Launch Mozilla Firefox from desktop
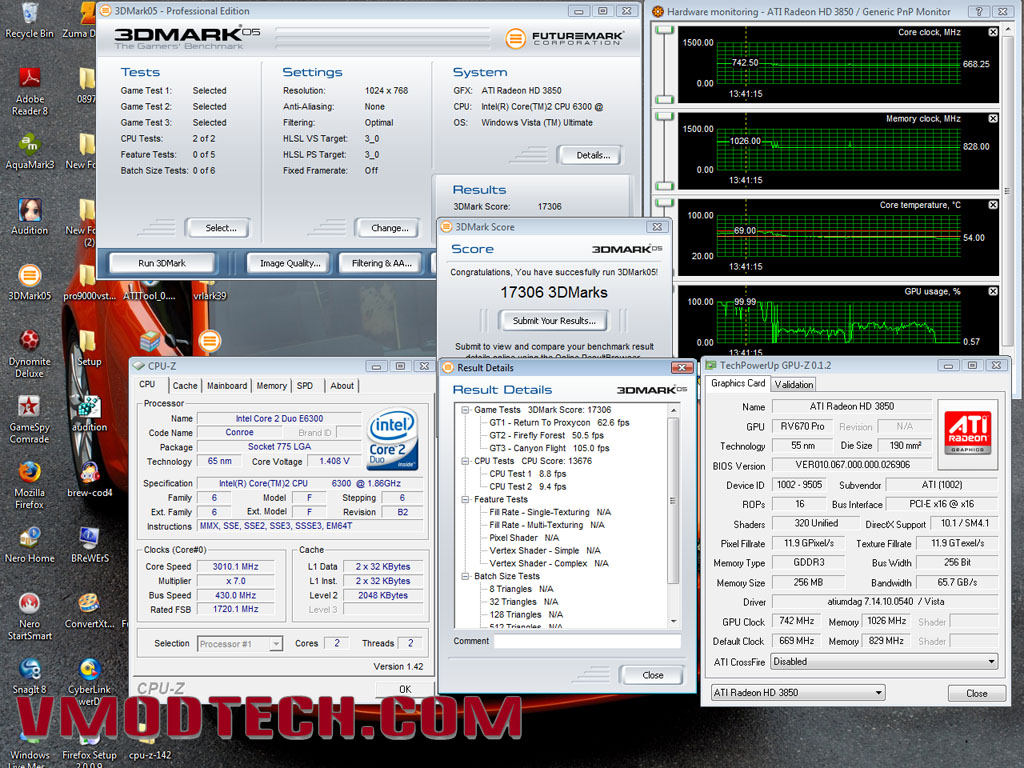This screenshot has width=1024, height=768. coord(29,485)
